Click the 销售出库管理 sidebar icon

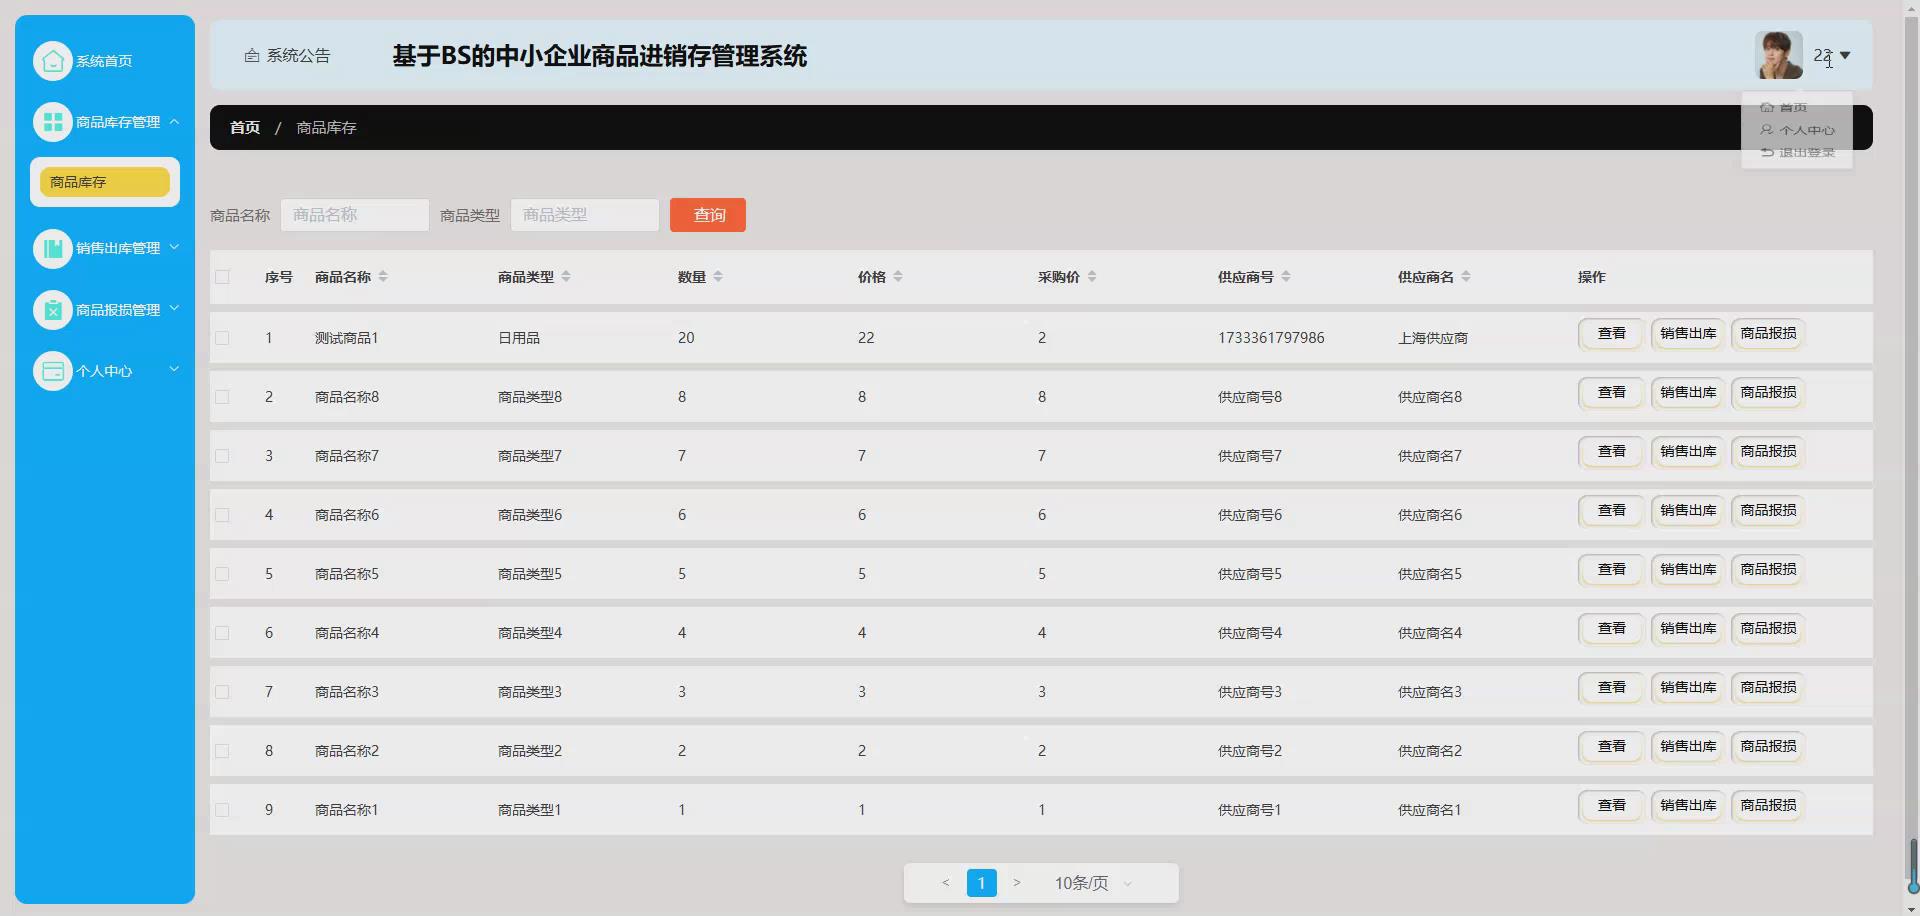(53, 248)
